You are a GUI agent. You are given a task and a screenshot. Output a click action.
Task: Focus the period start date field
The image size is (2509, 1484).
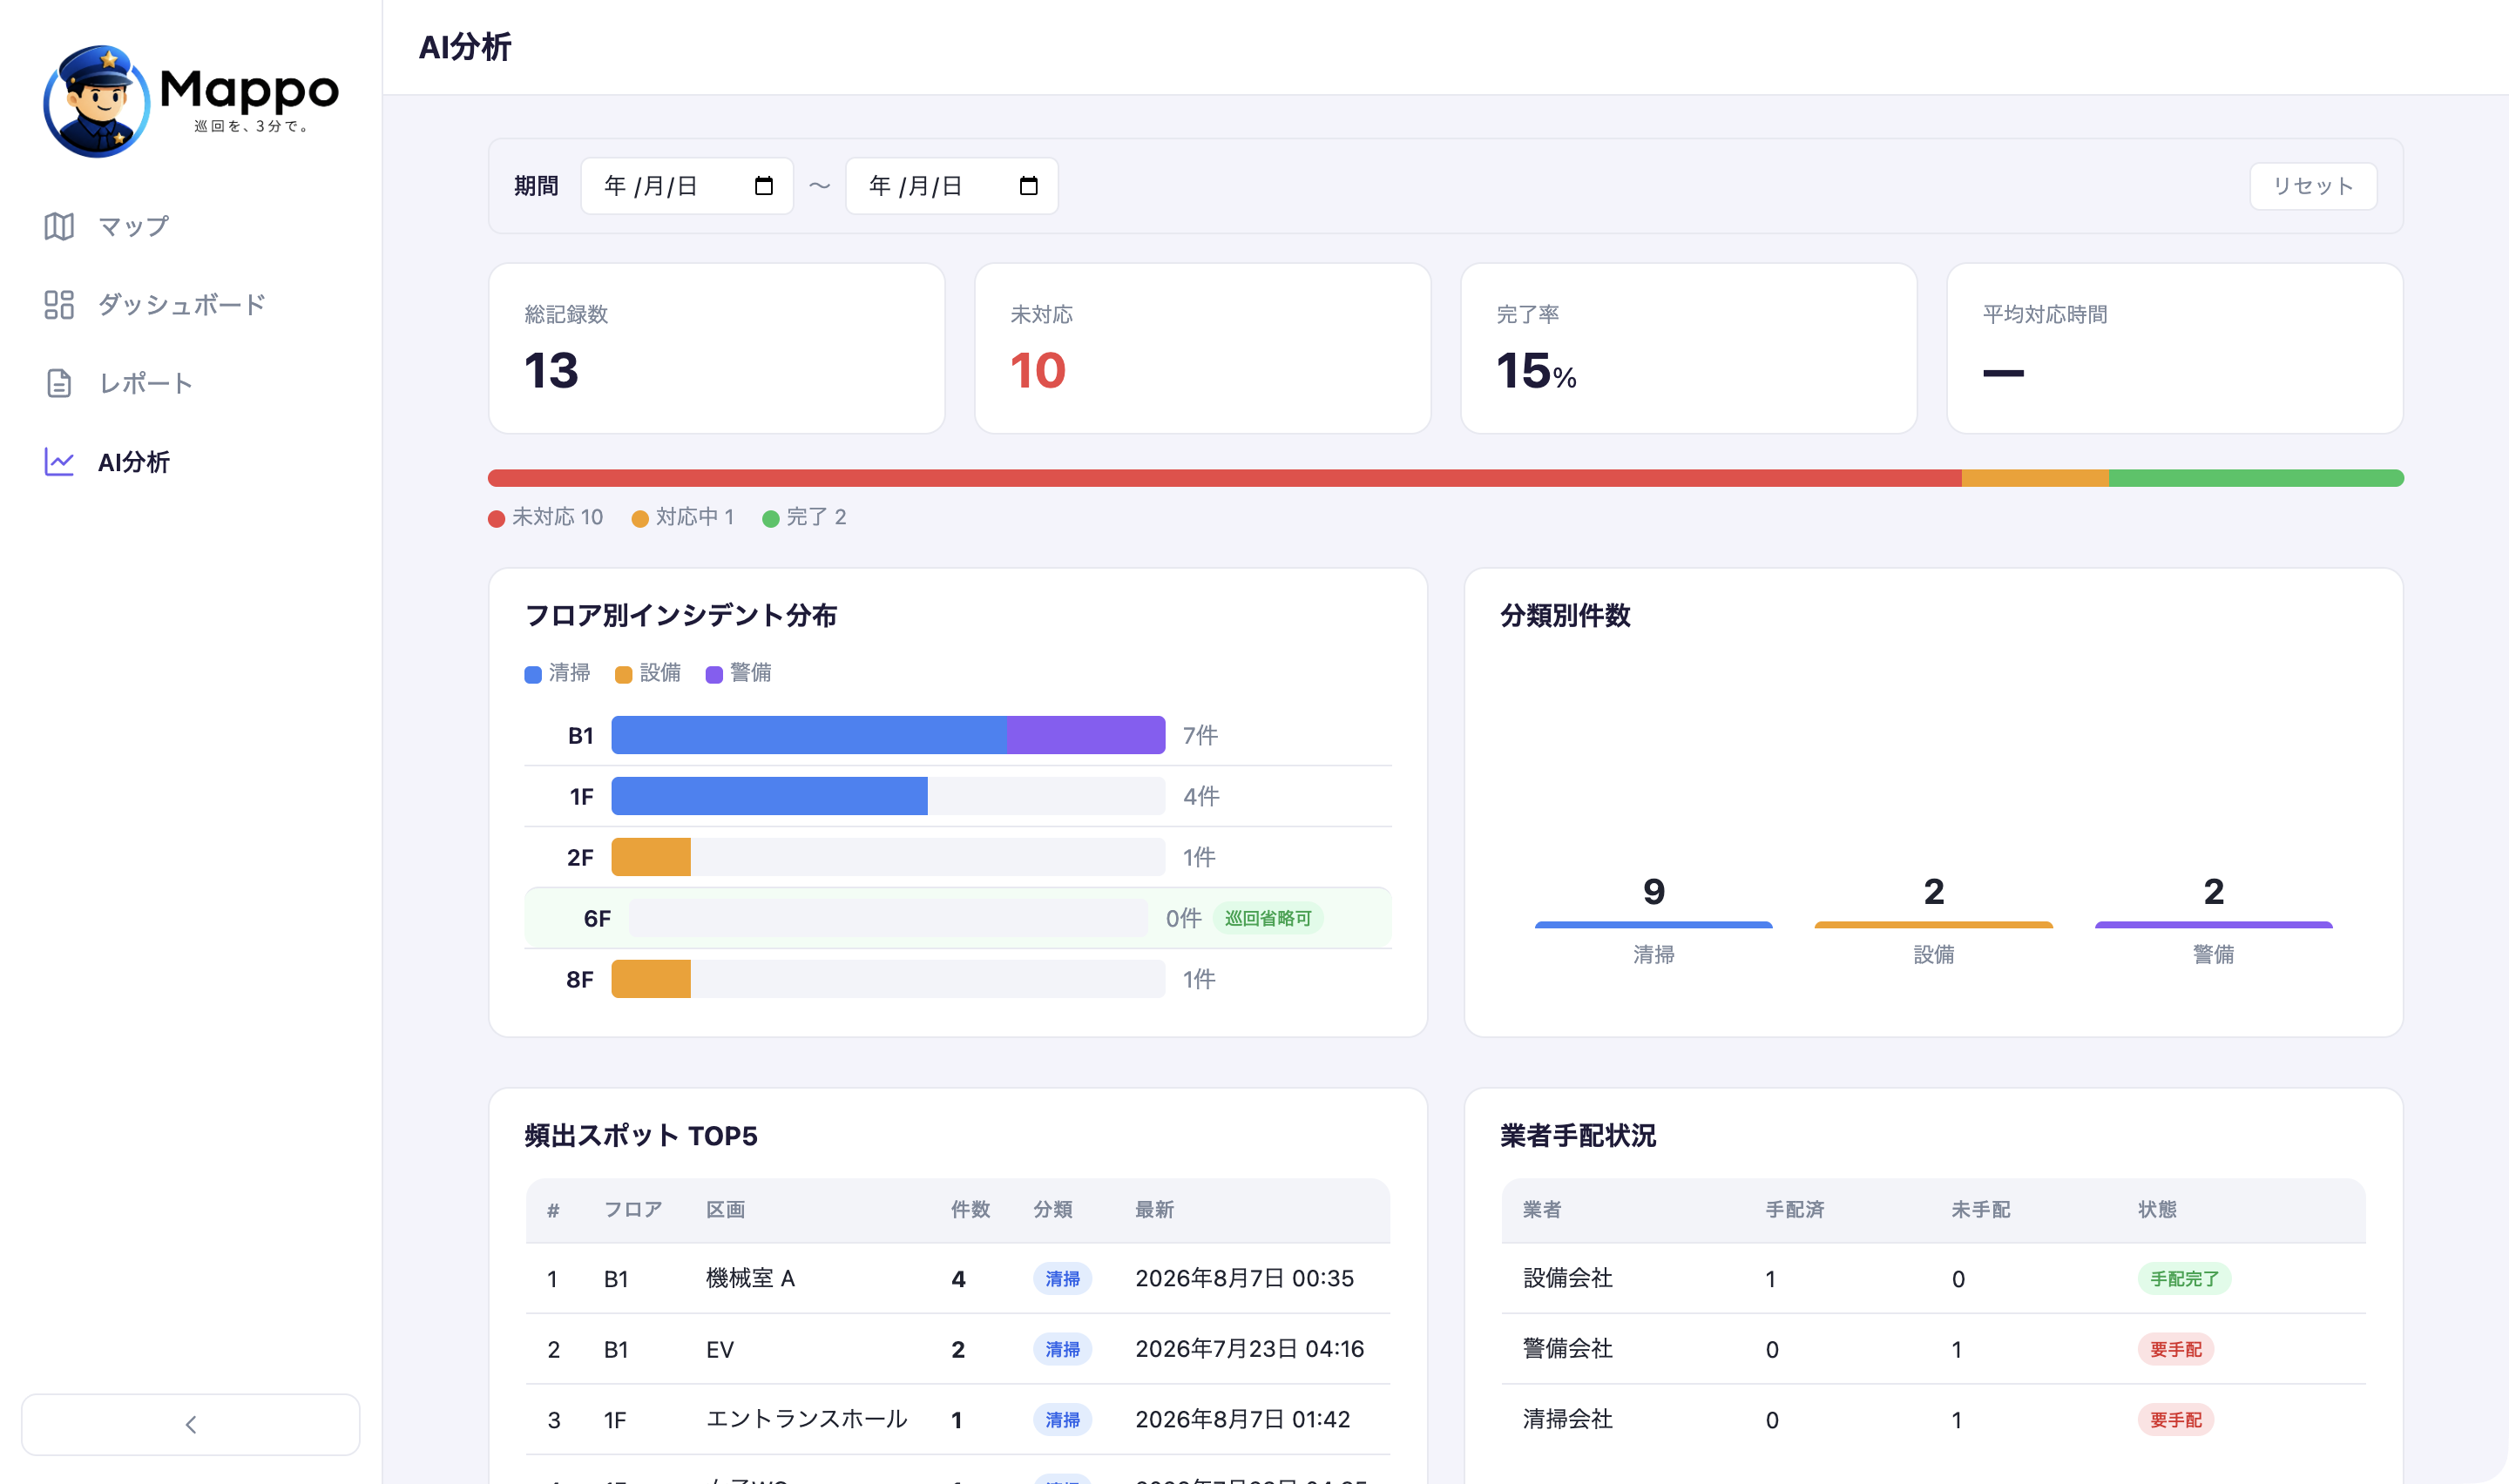(687, 186)
